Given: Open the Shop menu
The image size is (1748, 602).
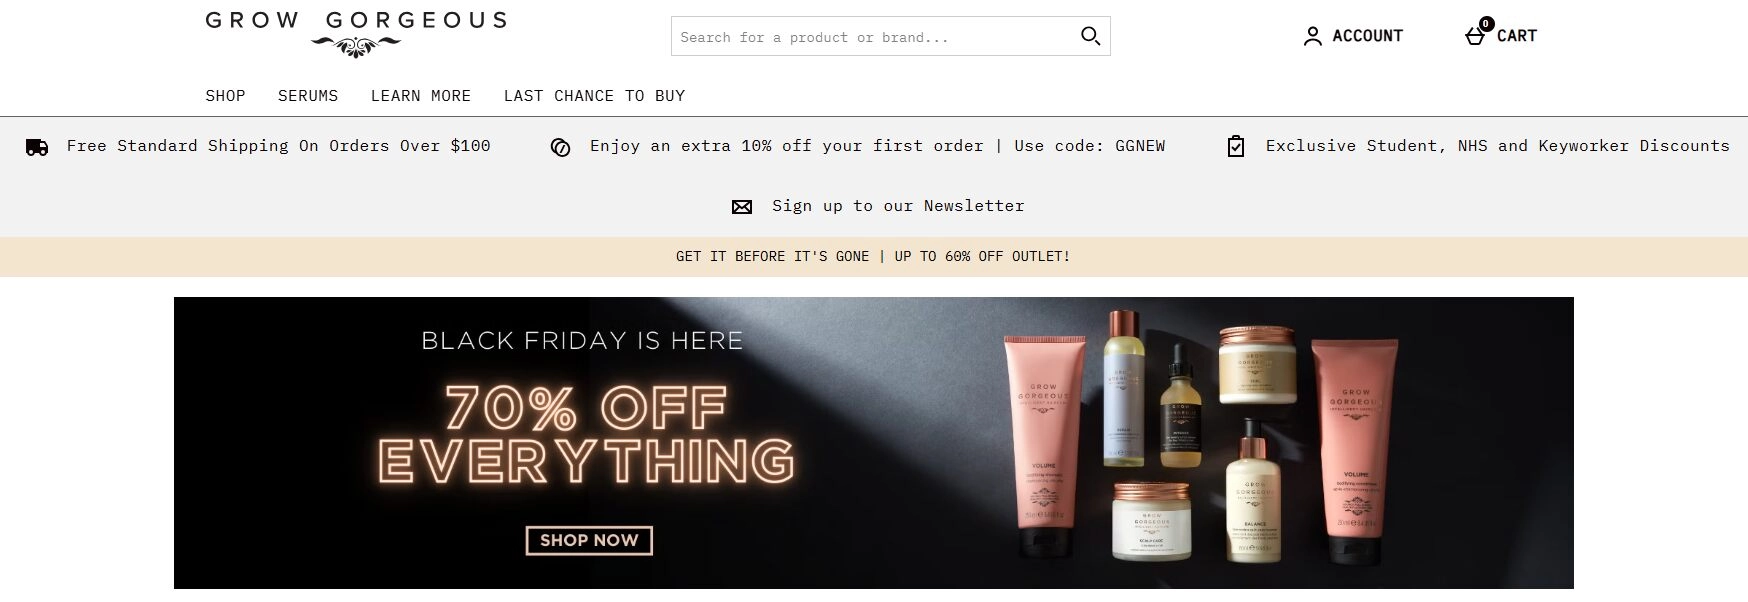Looking at the screenshot, I should click(225, 96).
